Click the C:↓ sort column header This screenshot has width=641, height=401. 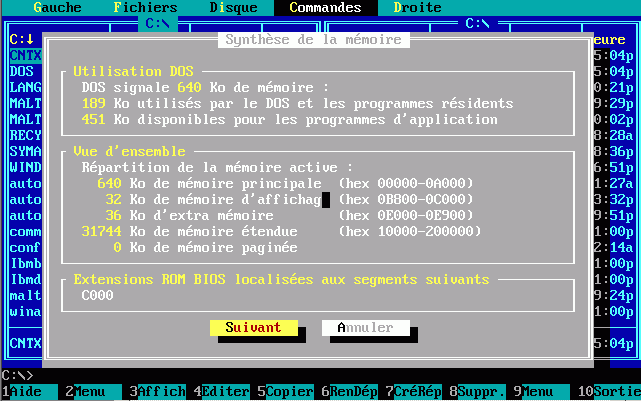(22, 39)
